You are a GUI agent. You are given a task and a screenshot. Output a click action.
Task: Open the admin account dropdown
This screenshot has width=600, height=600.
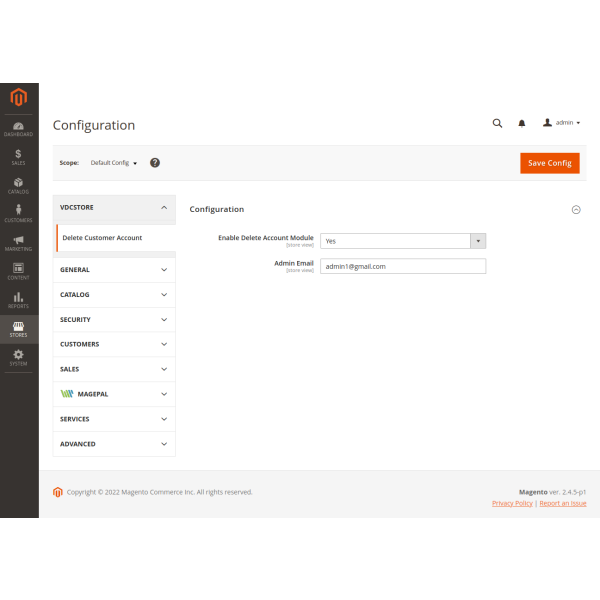tap(562, 123)
